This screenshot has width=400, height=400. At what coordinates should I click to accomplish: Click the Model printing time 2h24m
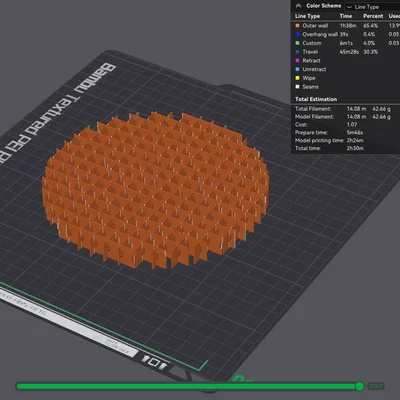click(355, 140)
